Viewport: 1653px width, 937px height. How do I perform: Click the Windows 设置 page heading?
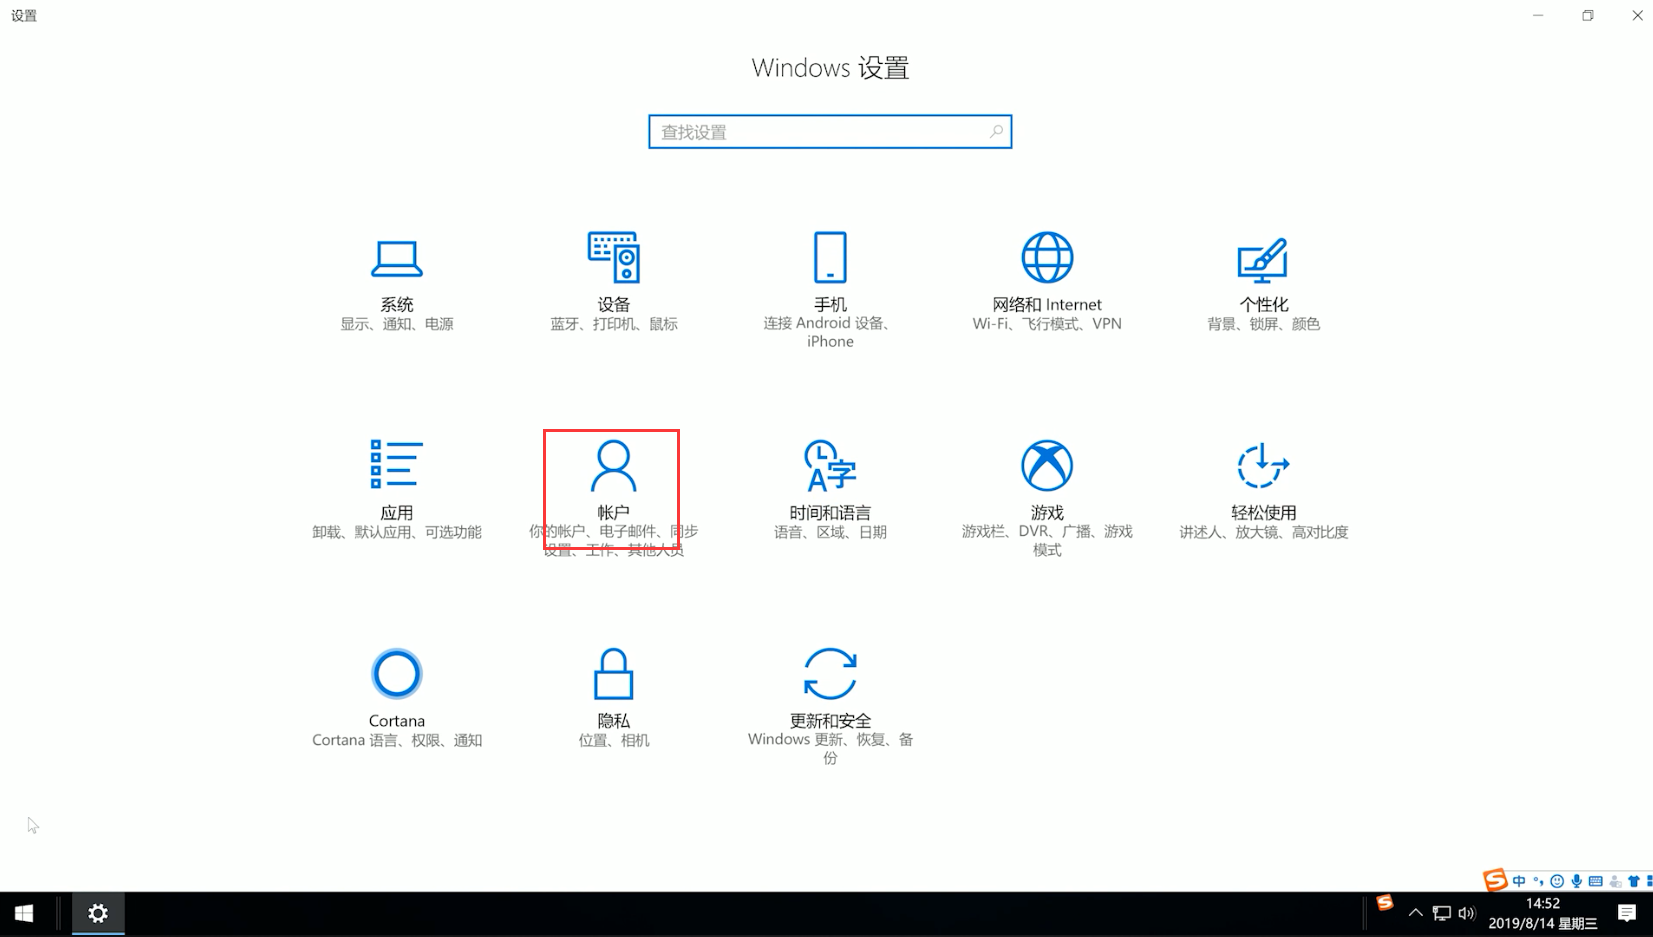click(x=830, y=68)
